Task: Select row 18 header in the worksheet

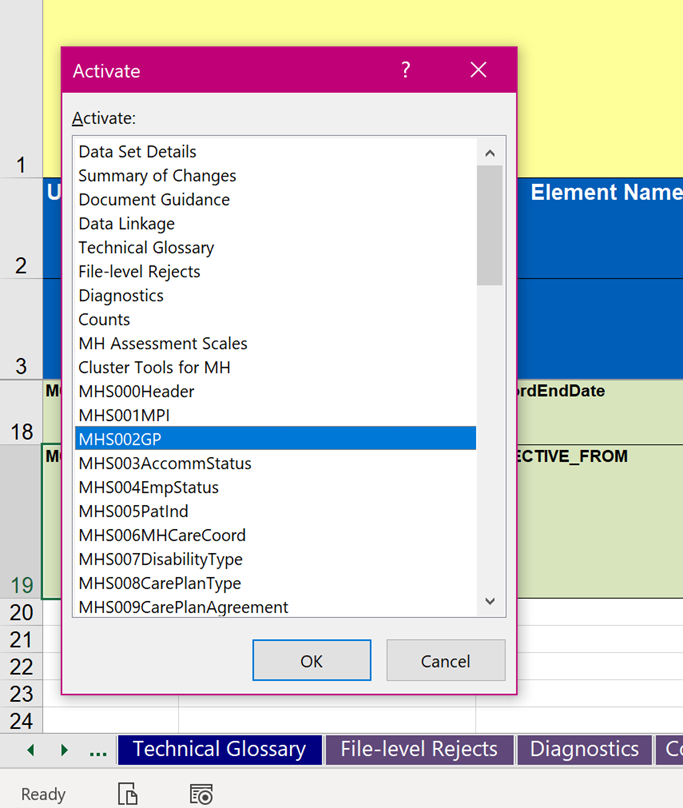Action: point(21,412)
